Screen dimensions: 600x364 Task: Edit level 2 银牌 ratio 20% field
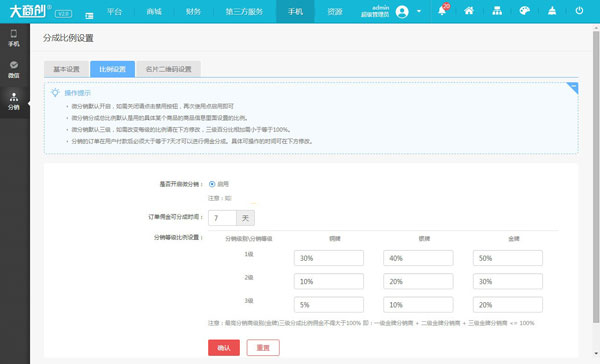[x=418, y=281]
